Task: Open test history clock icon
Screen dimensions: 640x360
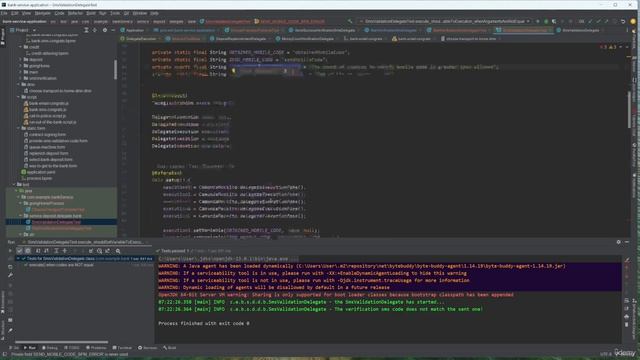Action: coord(99,251)
